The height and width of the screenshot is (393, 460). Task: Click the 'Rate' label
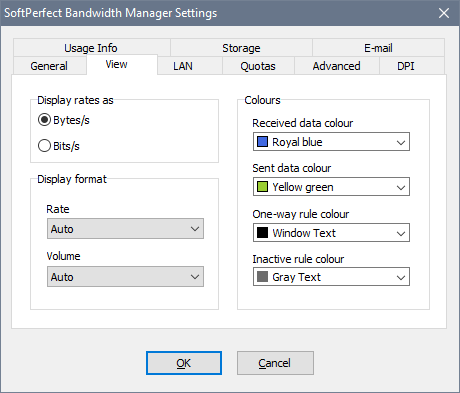click(x=58, y=209)
